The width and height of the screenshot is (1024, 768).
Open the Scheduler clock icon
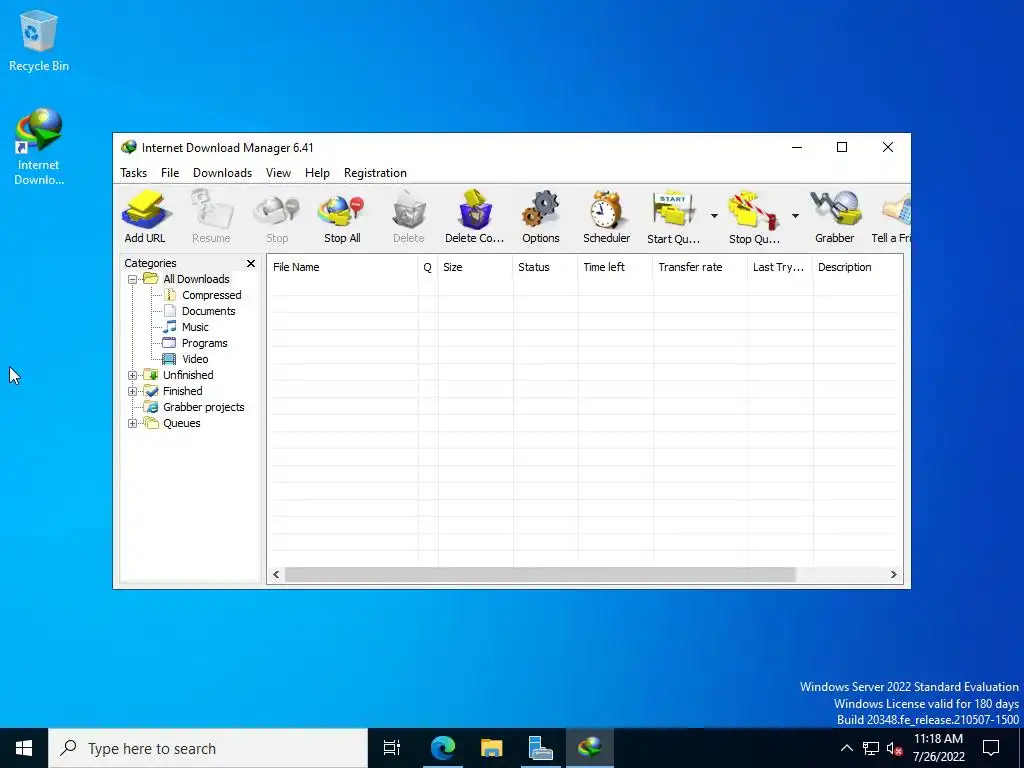point(607,217)
